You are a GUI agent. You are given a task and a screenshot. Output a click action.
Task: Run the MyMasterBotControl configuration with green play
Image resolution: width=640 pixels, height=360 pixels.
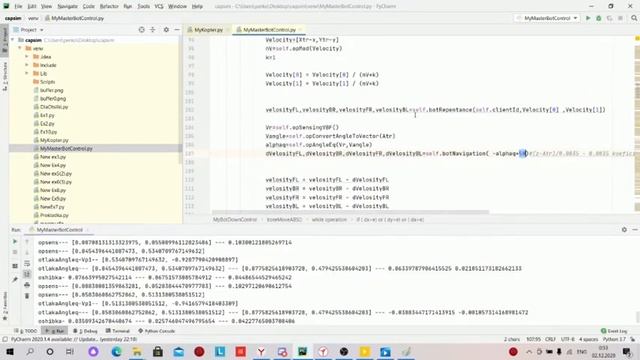588,18
